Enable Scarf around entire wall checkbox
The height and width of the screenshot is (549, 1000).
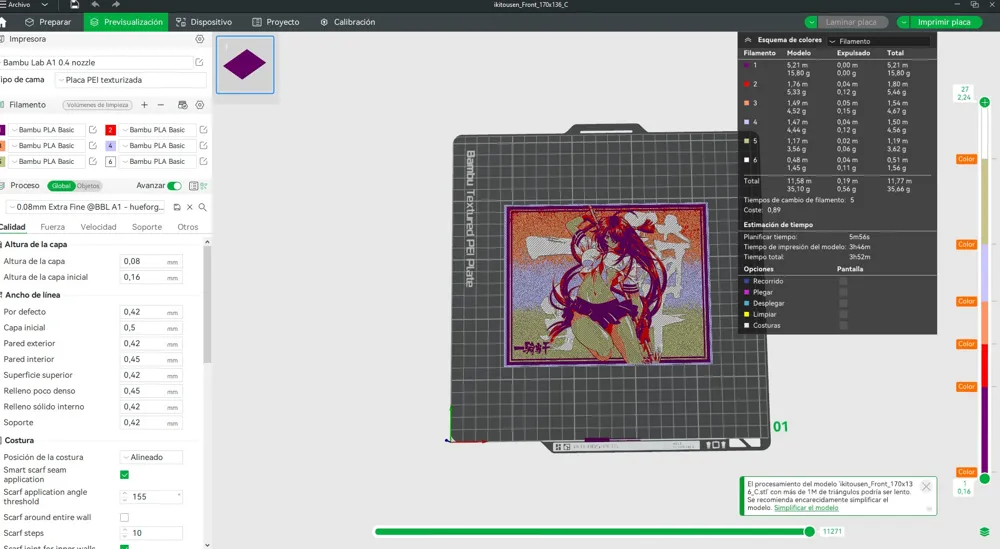click(124, 517)
